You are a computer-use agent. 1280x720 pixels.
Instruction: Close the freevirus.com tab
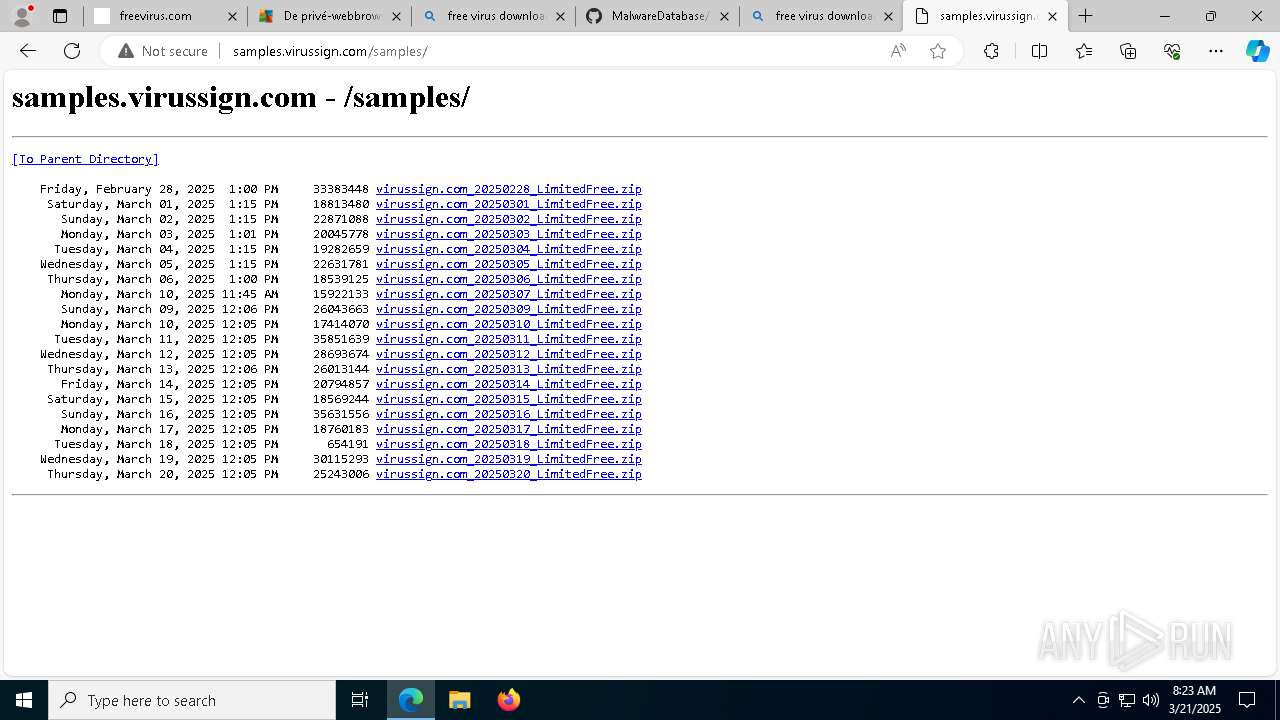(x=232, y=16)
